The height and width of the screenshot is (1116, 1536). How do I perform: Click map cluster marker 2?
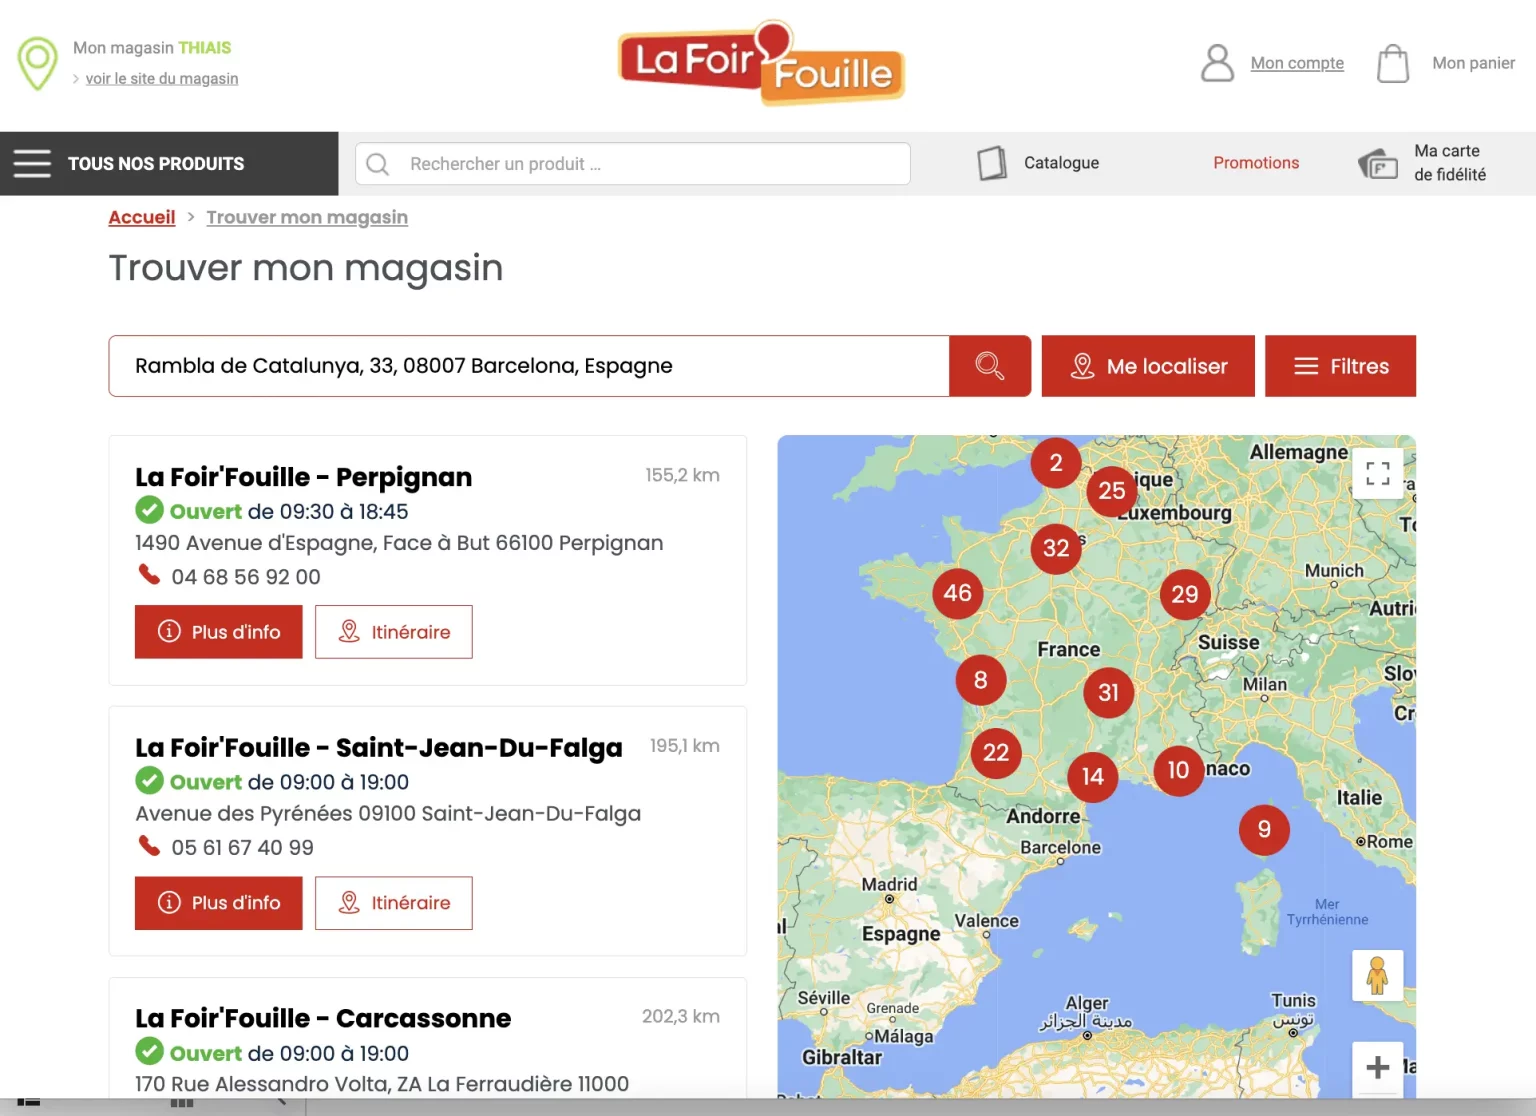1056,463
